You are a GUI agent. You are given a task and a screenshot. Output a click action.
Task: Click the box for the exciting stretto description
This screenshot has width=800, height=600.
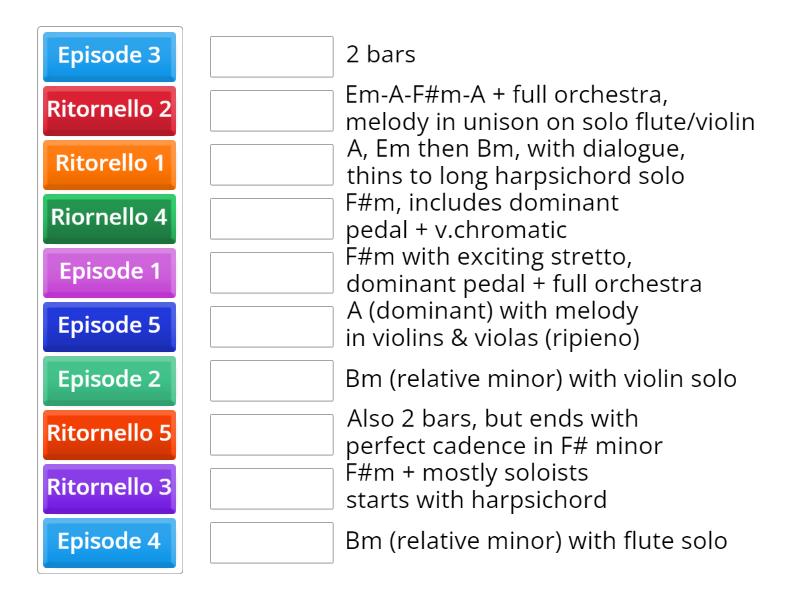(x=272, y=273)
